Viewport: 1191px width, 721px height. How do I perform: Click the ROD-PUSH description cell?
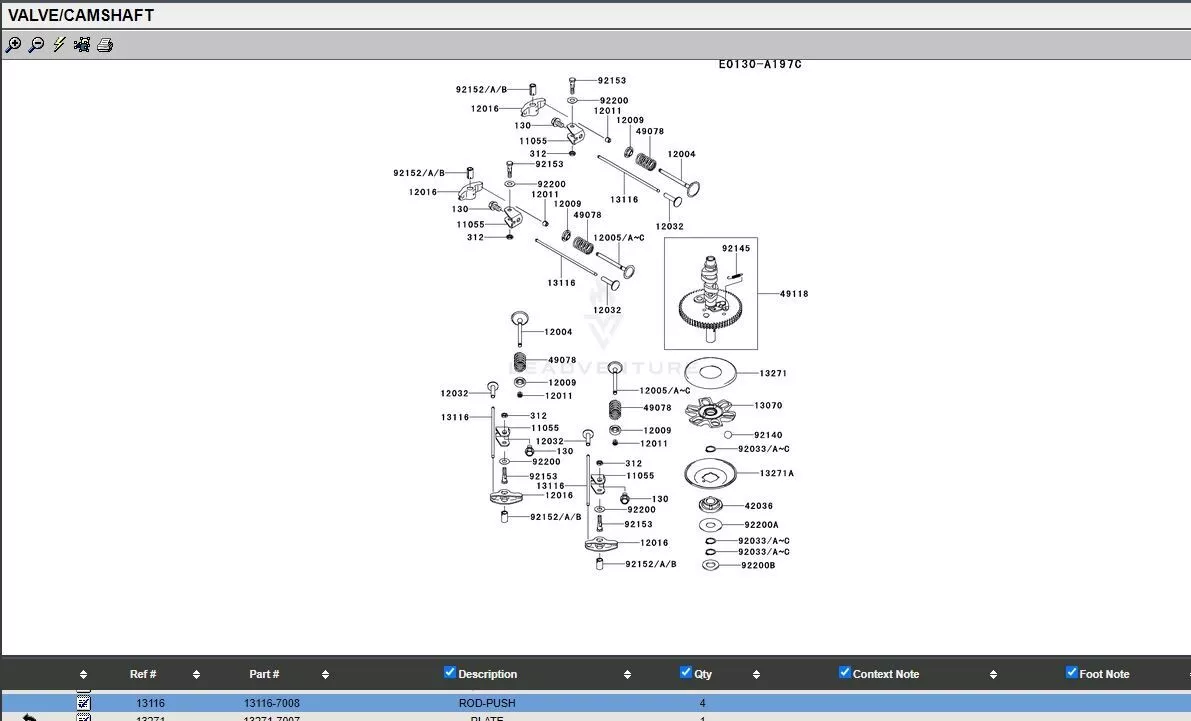tap(487, 703)
